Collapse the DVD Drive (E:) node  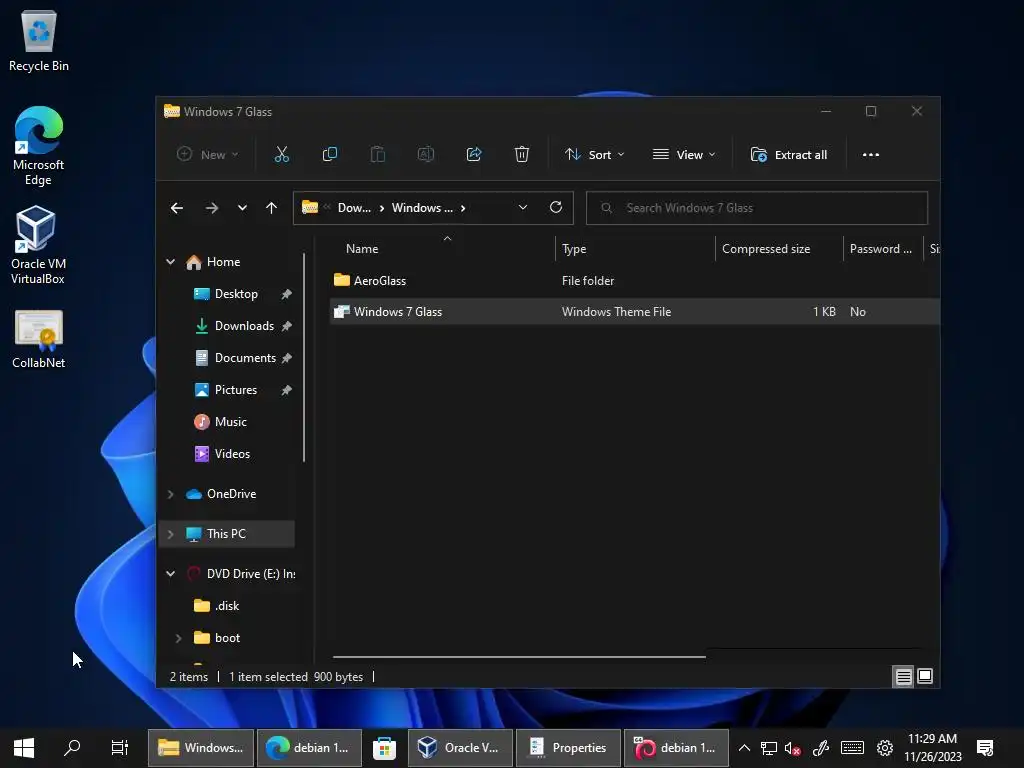click(x=170, y=573)
